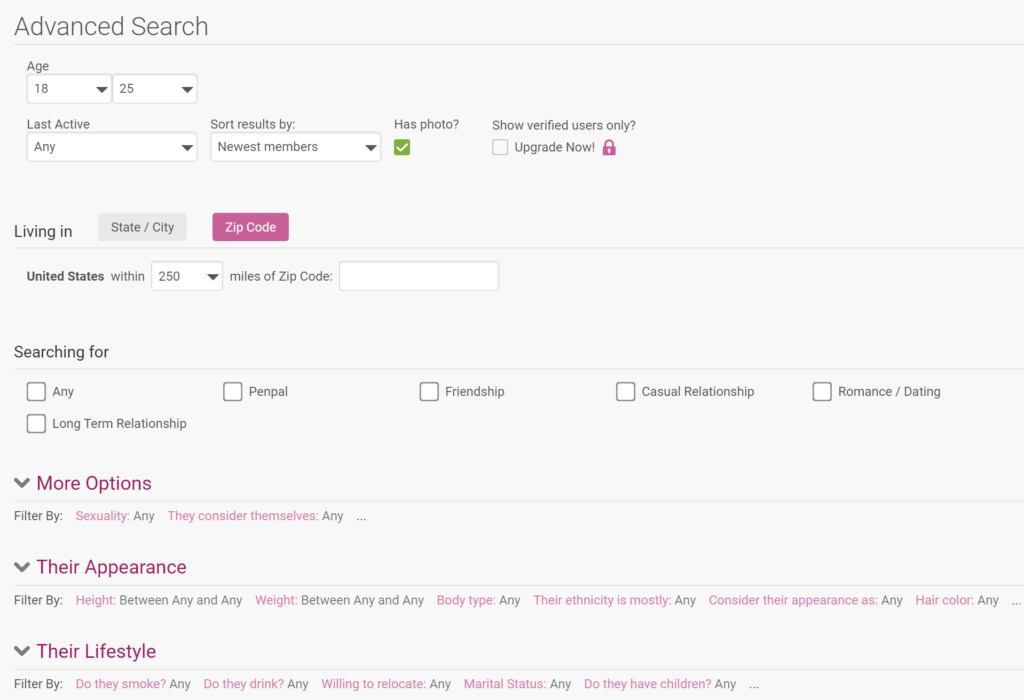Click the Advanced Search heading
Screen dimensions: 1024x700
coord(111,27)
